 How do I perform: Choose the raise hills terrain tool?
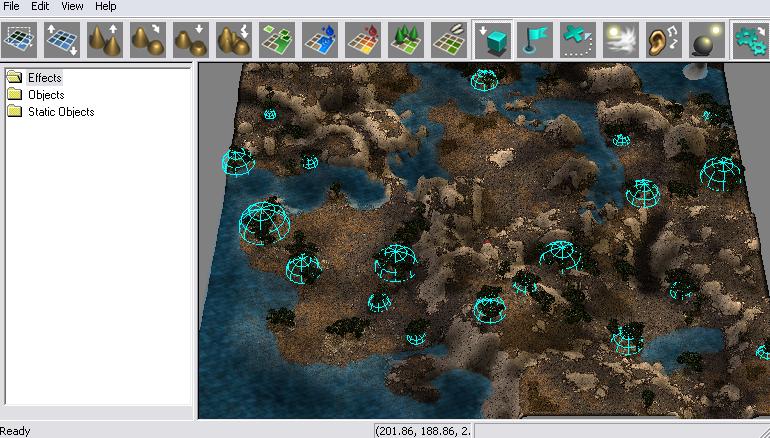[x=106, y=39]
